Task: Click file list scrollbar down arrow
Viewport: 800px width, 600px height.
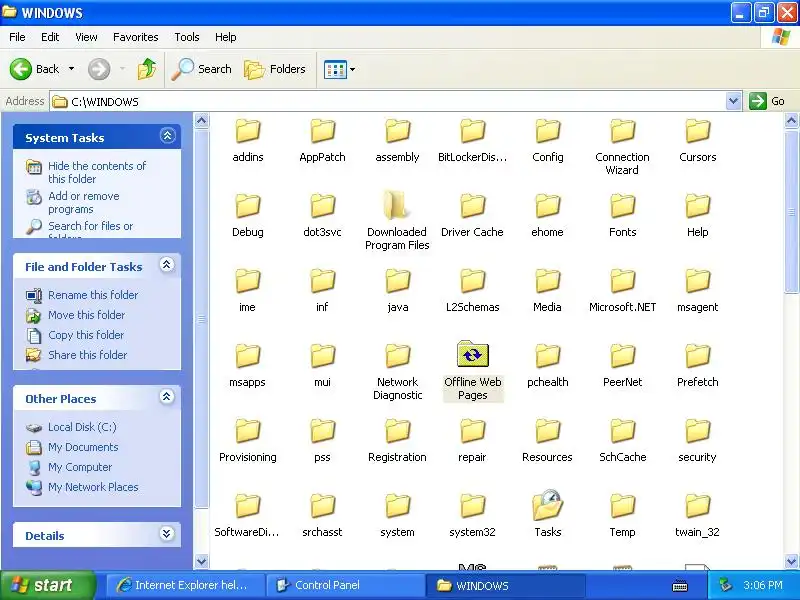Action: 791,561
